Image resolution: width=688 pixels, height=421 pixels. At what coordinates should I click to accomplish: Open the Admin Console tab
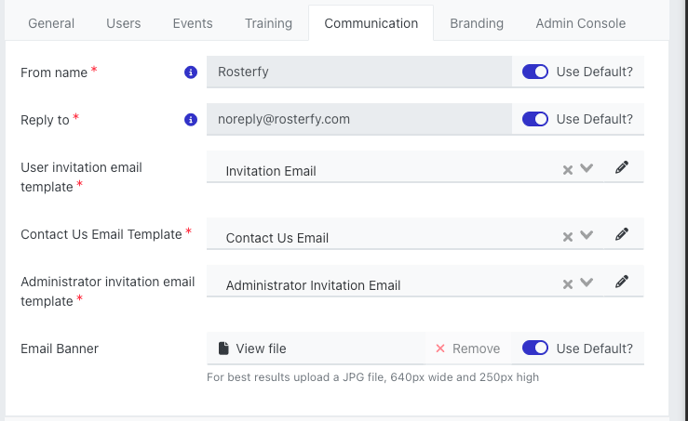pos(580,23)
